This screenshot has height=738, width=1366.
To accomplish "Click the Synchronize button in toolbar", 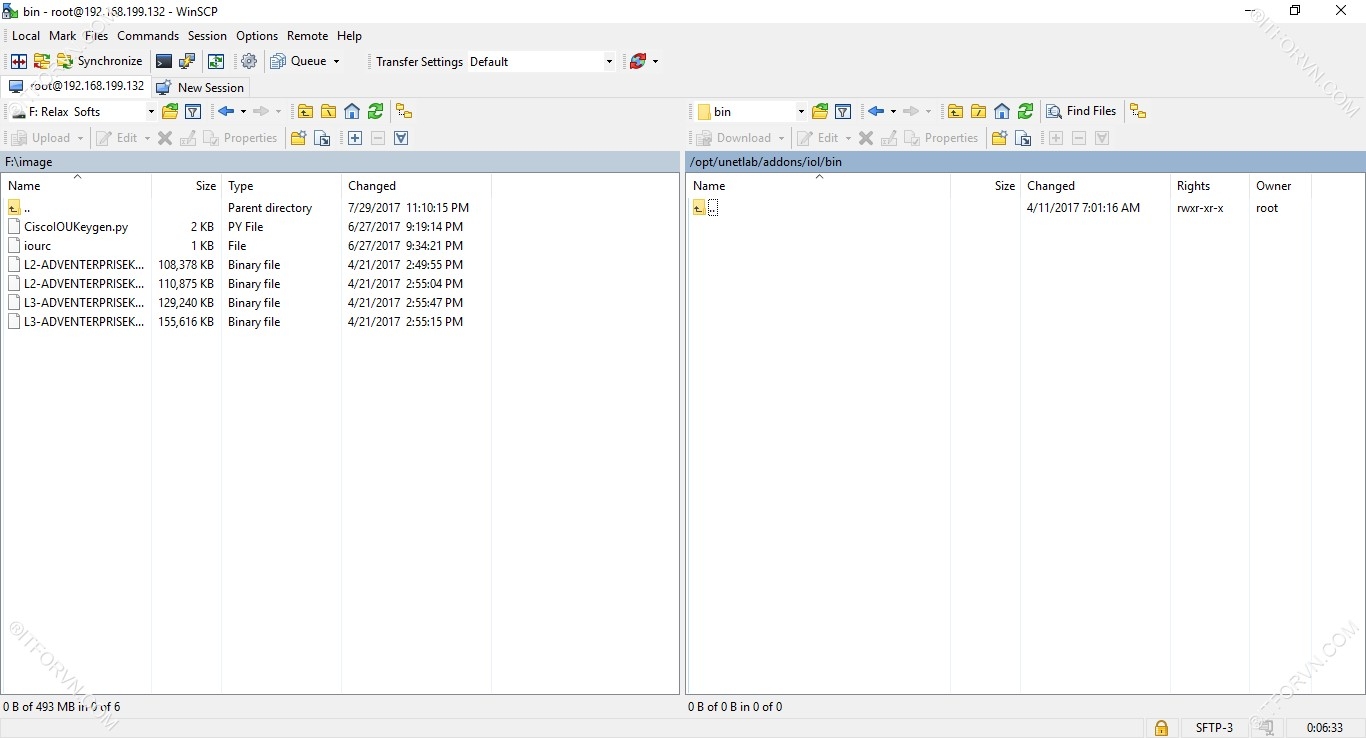I will (99, 62).
